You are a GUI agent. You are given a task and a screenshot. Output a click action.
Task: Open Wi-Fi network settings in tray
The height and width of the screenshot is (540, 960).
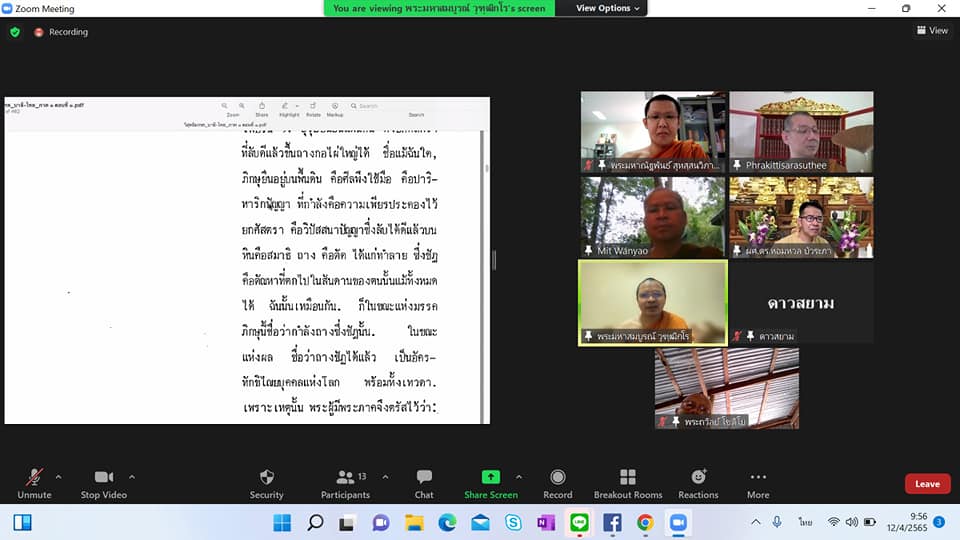click(833, 522)
